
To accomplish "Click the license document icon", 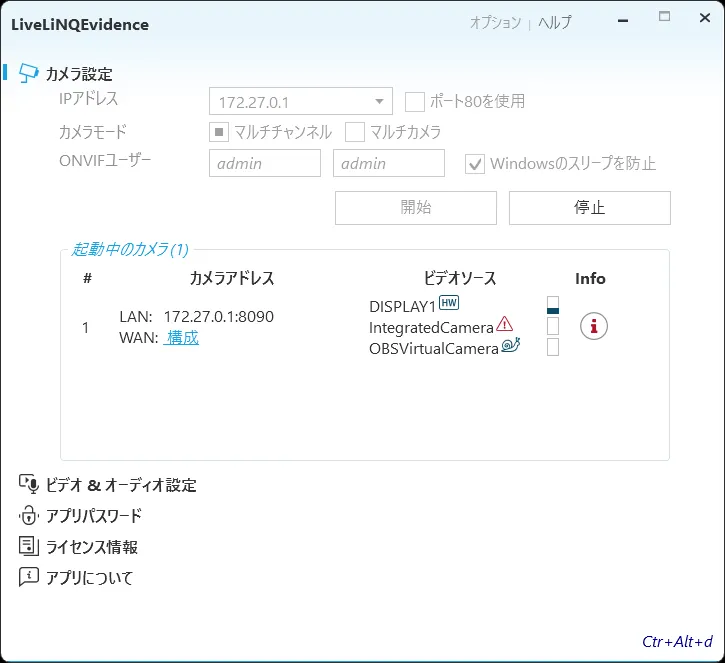I will point(29,546).
